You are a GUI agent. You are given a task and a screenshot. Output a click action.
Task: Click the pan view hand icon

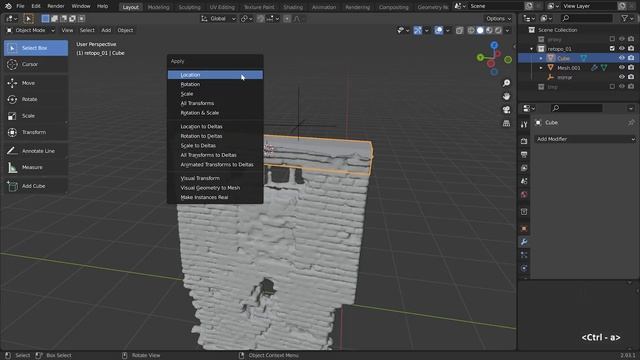[507, 97]
